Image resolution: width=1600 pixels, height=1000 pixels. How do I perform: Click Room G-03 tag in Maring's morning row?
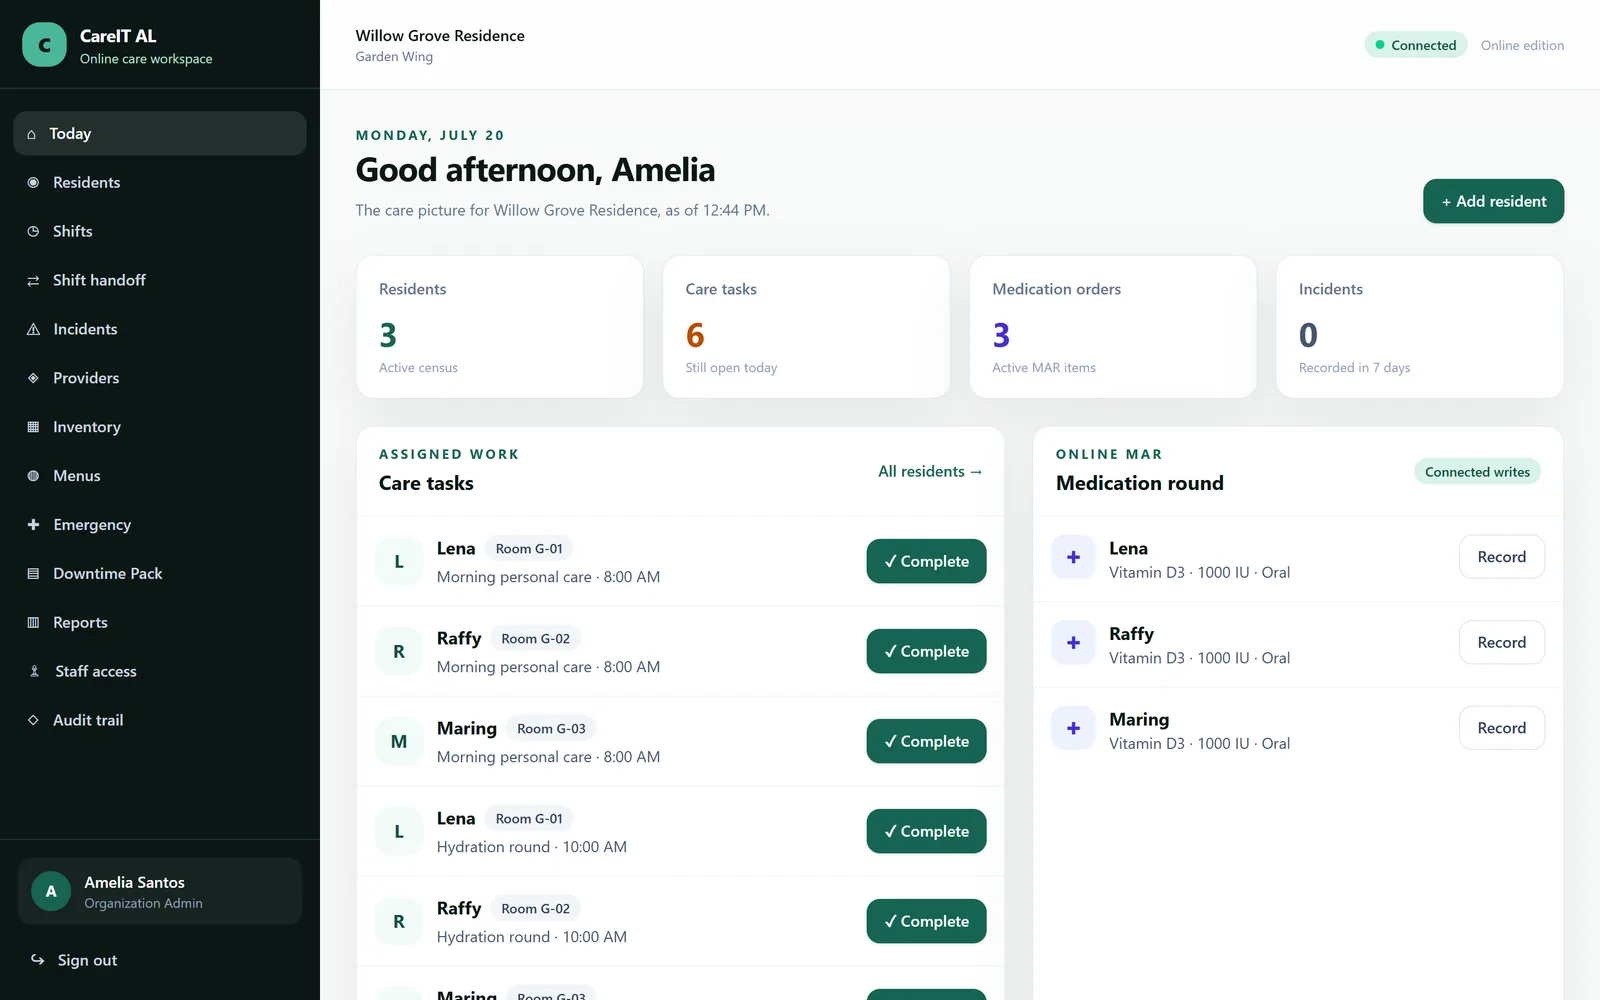[x=551, y=729]
